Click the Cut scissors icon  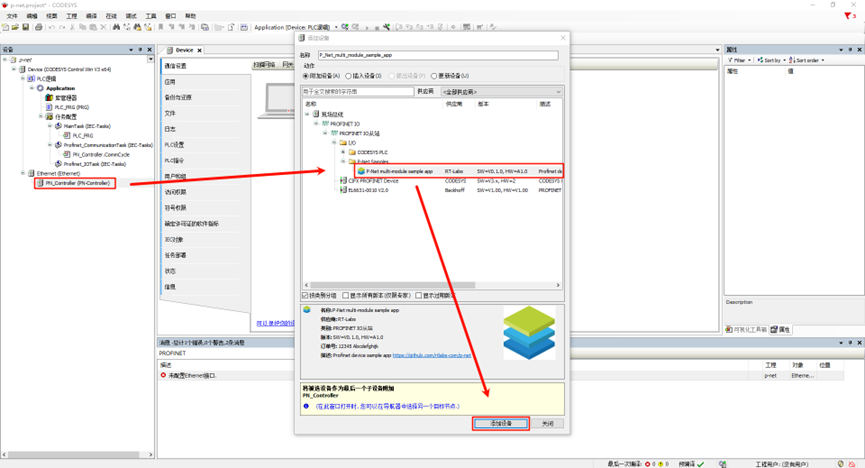point(72,27)
